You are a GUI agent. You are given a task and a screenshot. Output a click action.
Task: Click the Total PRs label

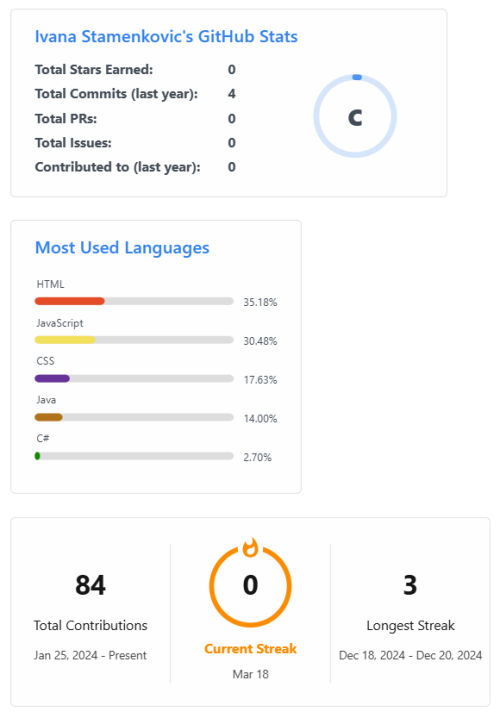pos(66,119)
